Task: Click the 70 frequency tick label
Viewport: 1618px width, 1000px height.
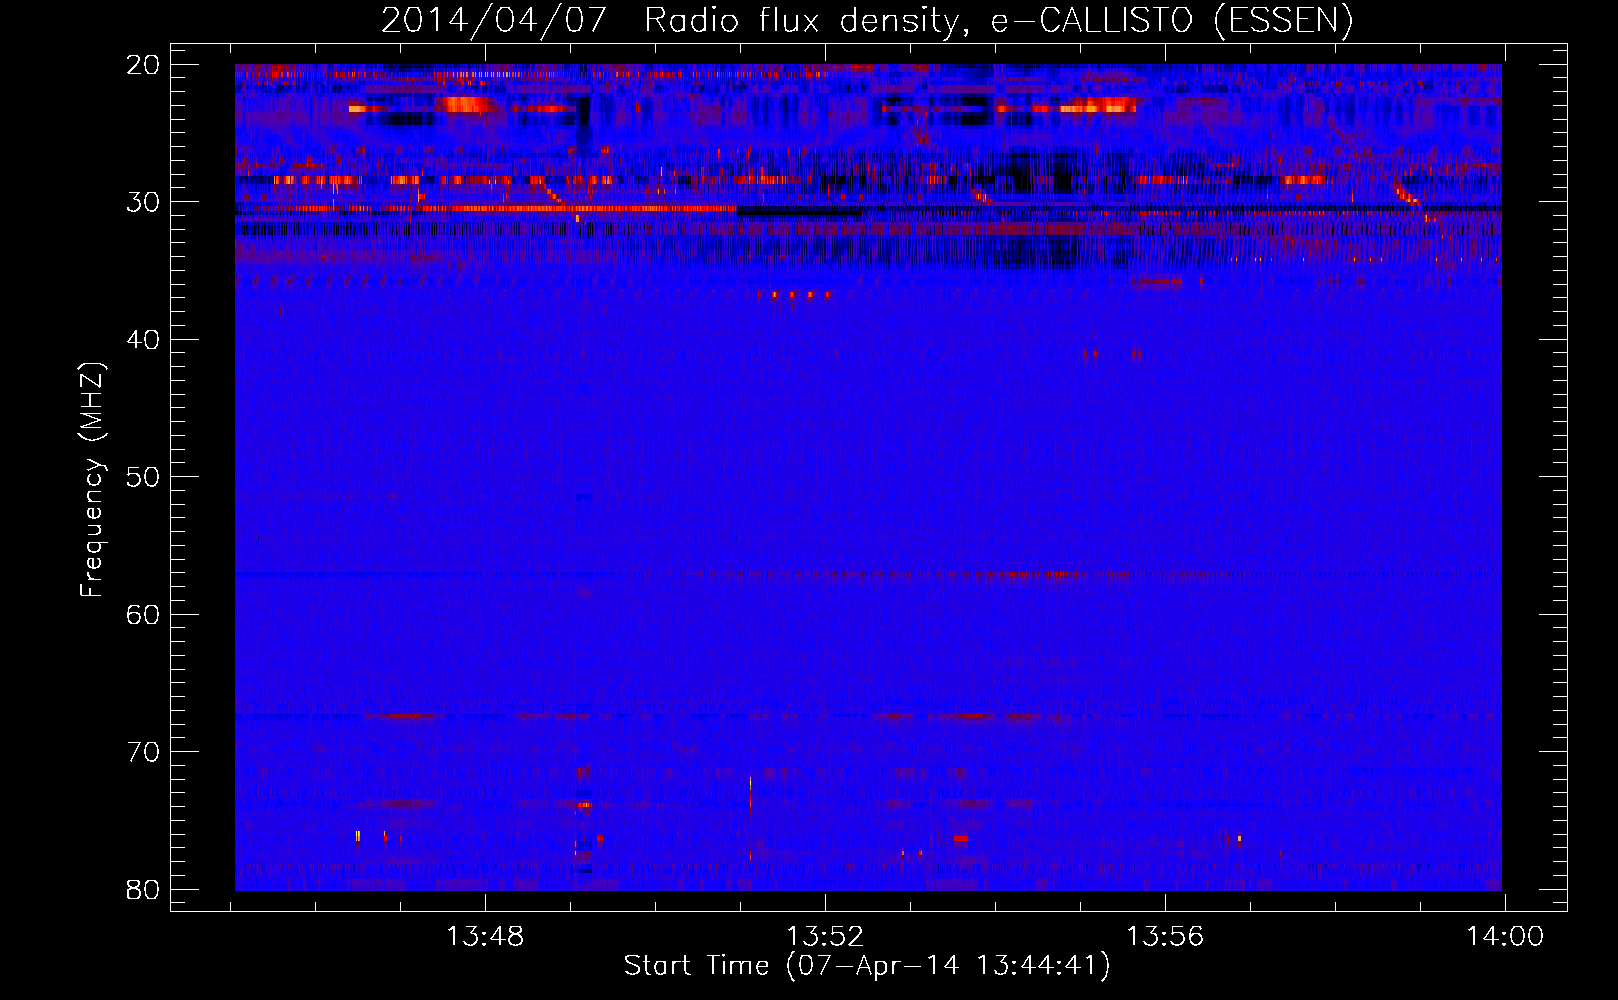Action: pyautogui.click(x=143, y=752)
